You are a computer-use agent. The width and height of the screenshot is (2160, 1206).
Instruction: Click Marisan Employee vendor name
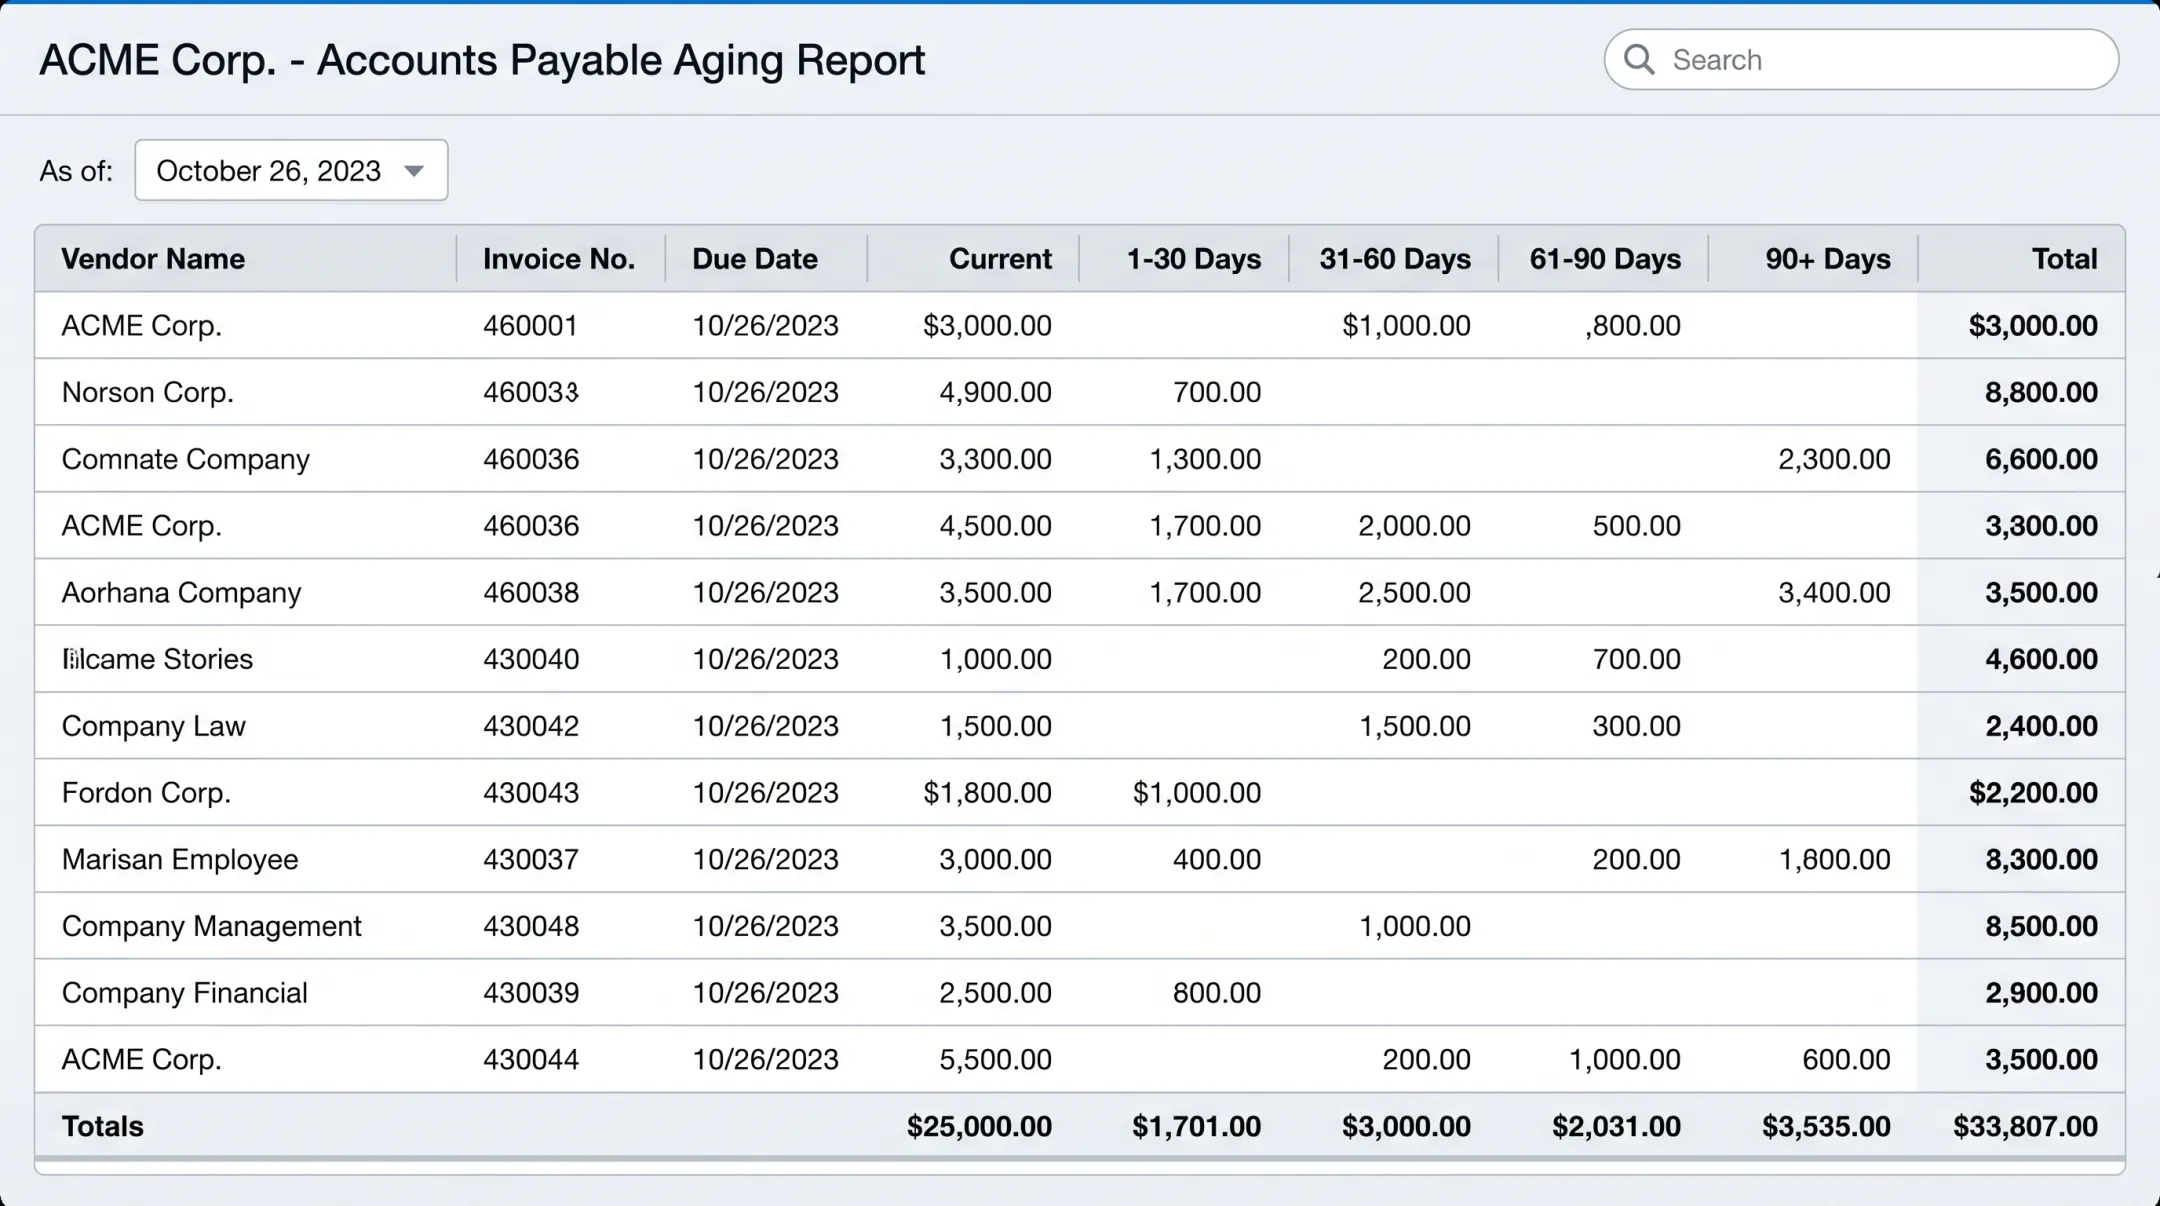tap(180, 859)
